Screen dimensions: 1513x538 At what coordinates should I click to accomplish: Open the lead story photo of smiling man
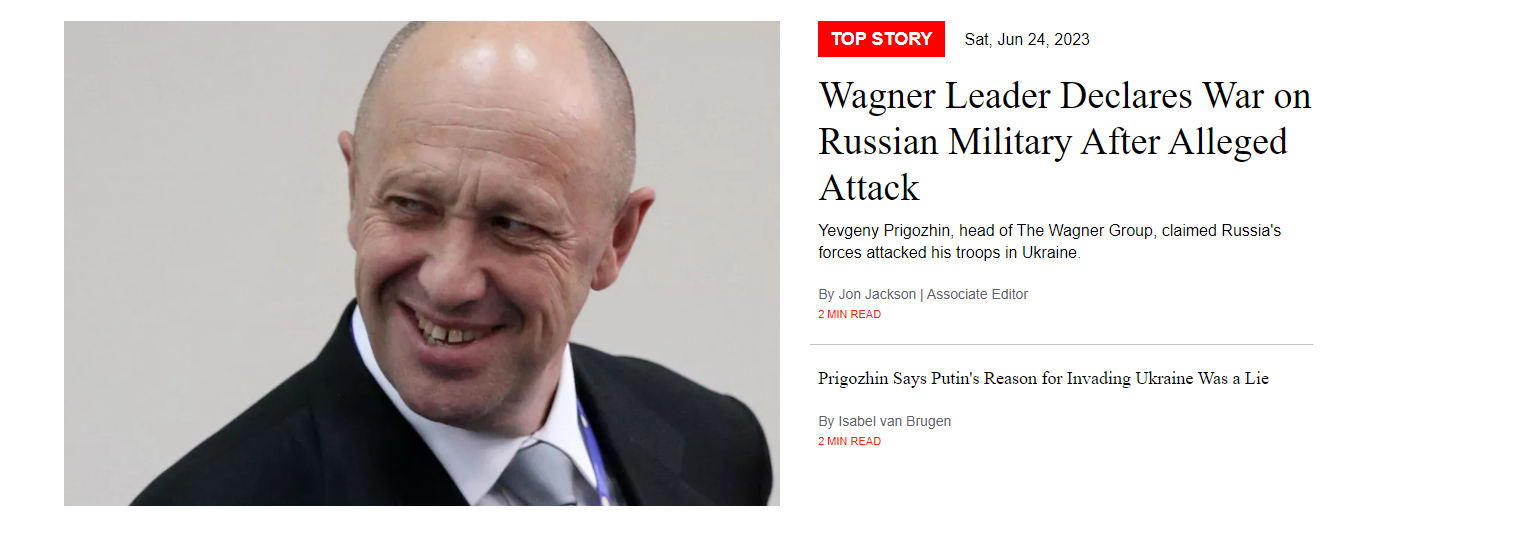tap(421, 263)
